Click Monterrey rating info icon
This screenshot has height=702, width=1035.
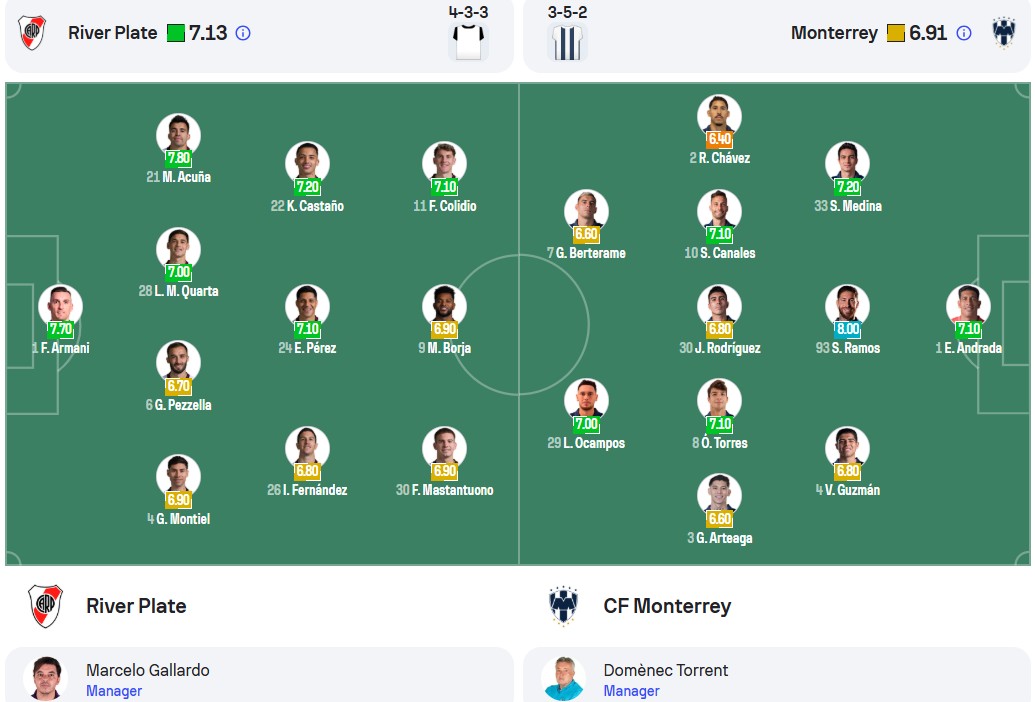point(964,33)
